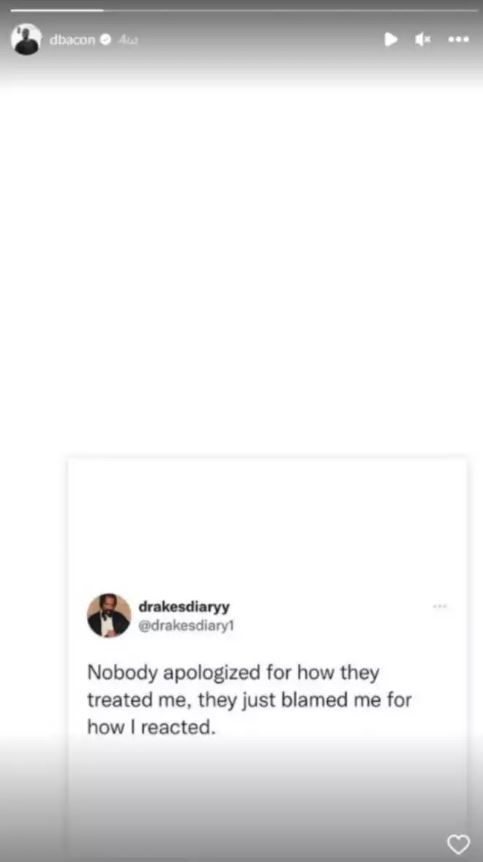Click the tweet line starting "Nobody apologized"
Viewport: 483px width, 862px height.
(233, 673)
